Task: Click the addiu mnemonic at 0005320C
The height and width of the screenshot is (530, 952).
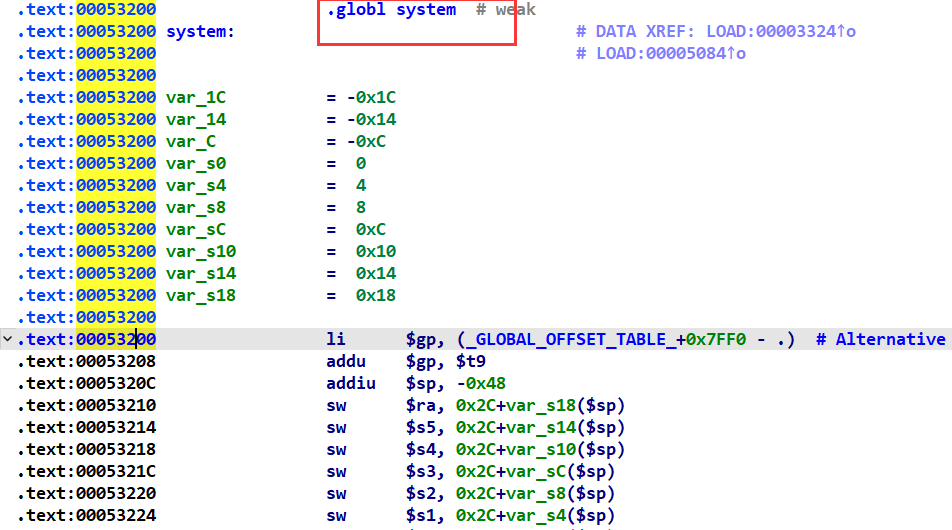Action: coord(351,384)
